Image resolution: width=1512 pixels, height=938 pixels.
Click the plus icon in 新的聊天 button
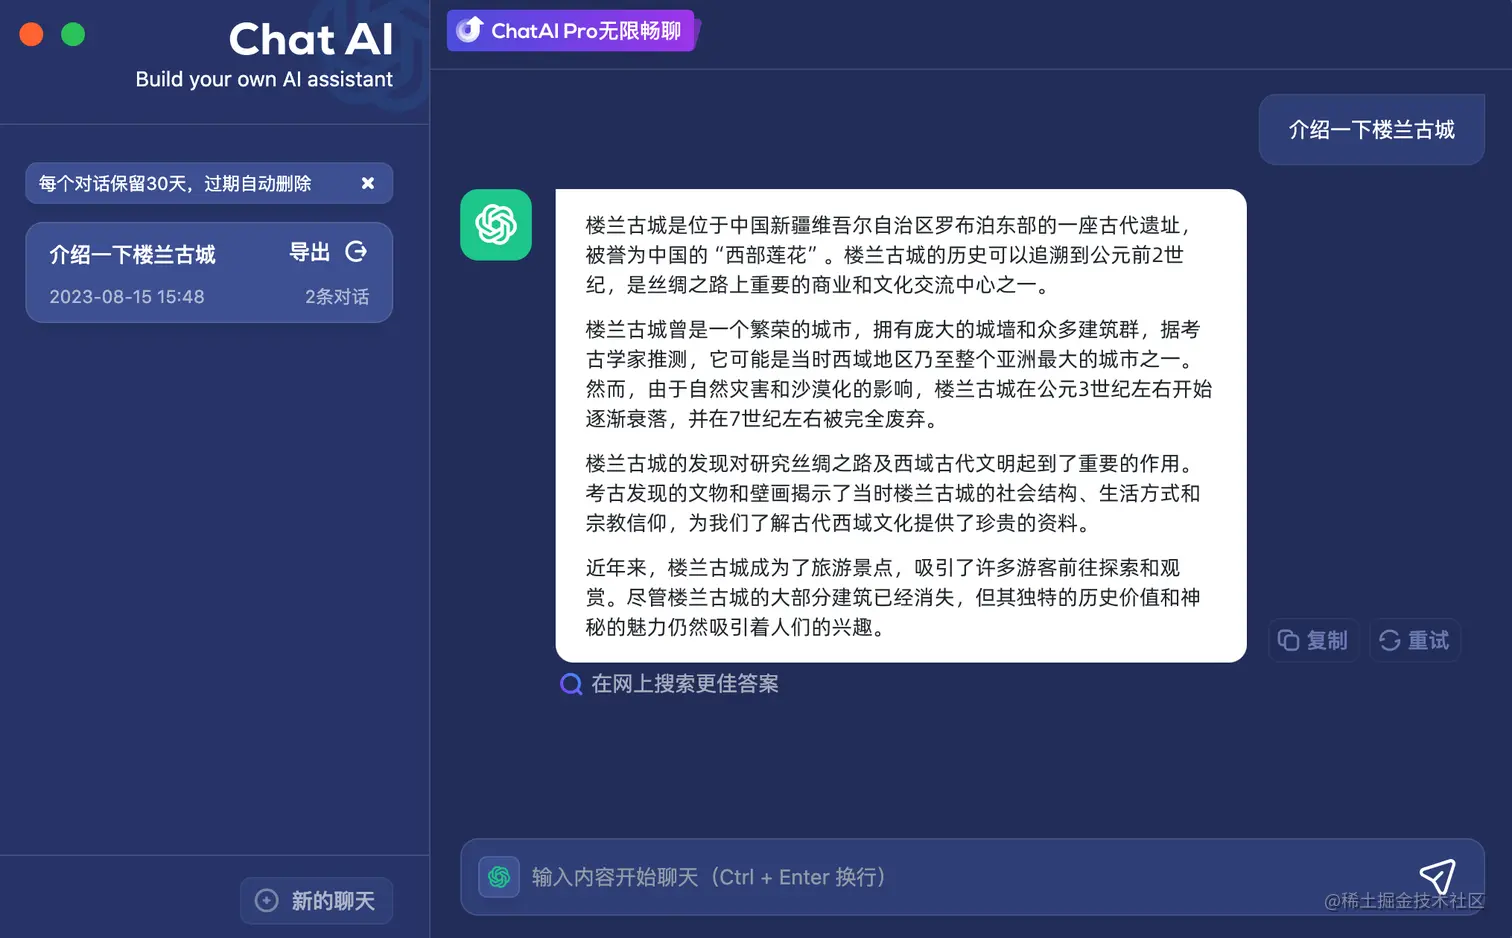click(267, 900)
